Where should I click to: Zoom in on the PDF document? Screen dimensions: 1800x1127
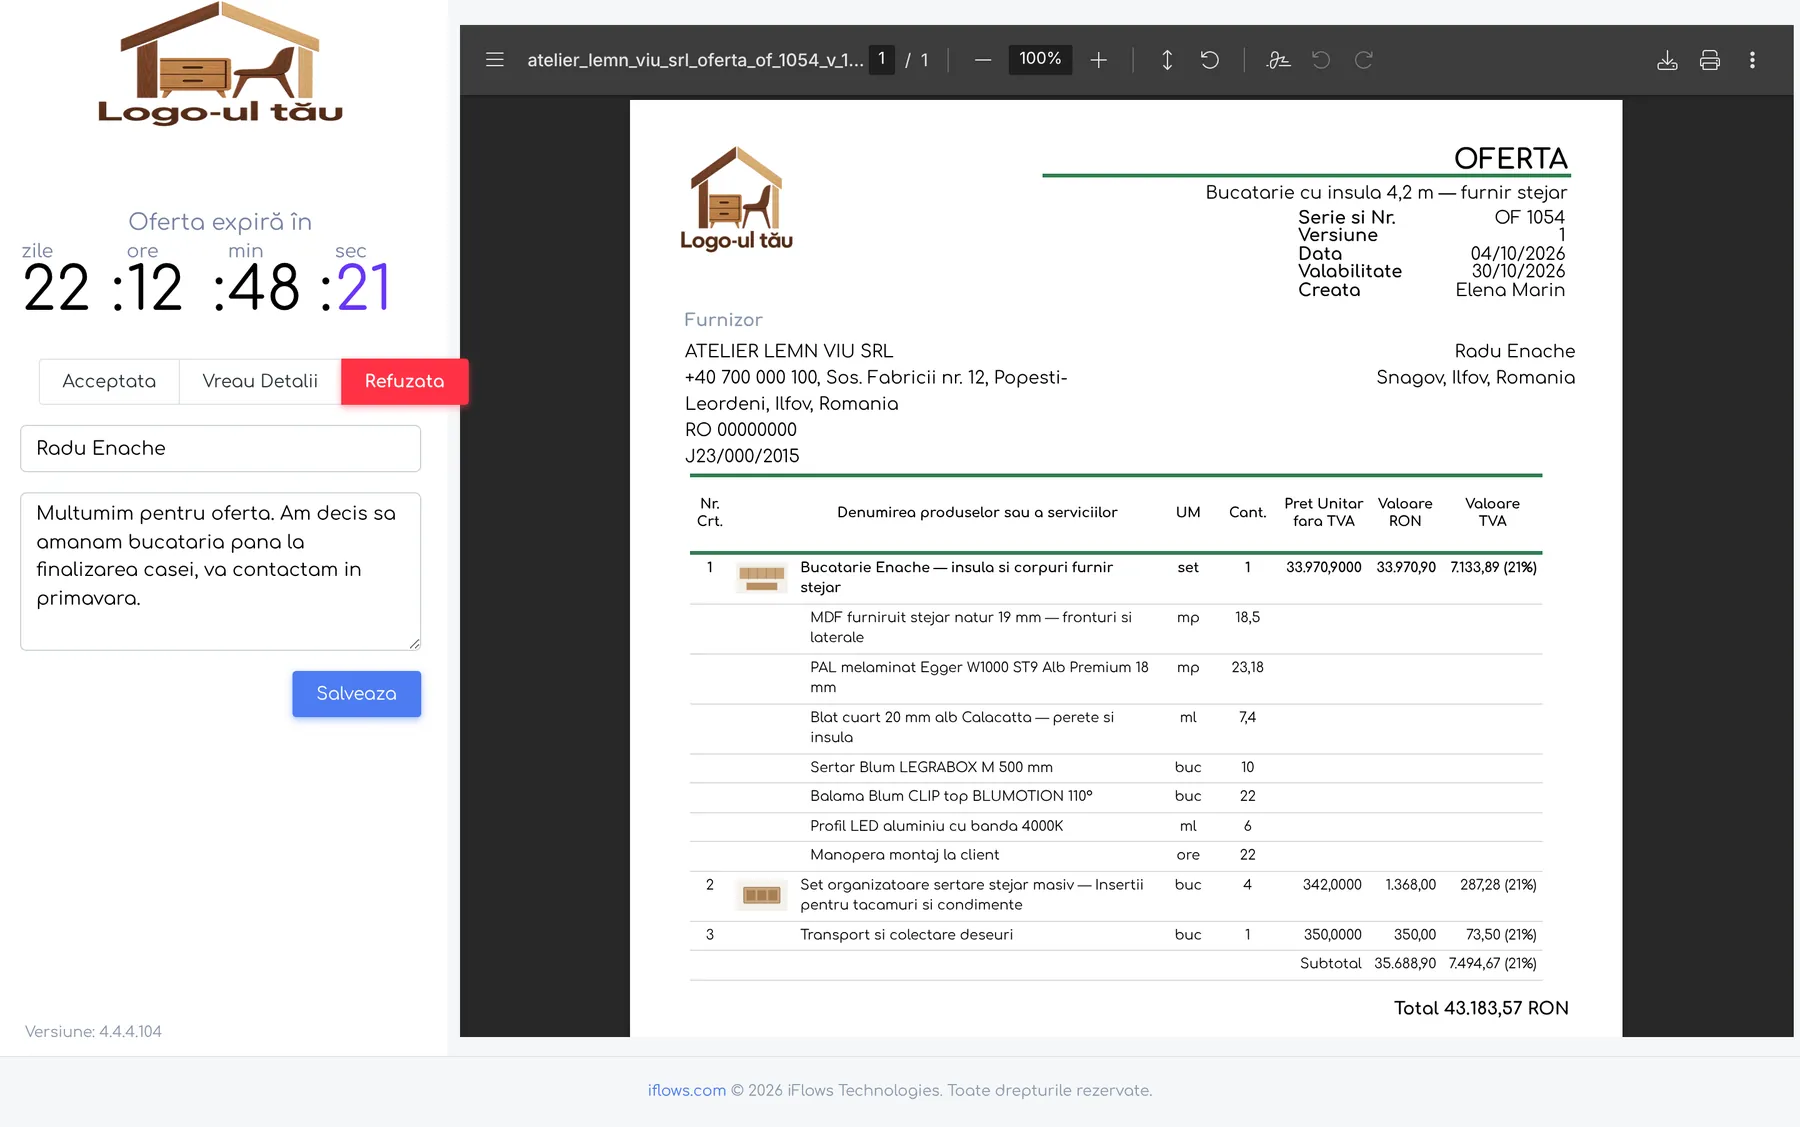[1099, 60]
